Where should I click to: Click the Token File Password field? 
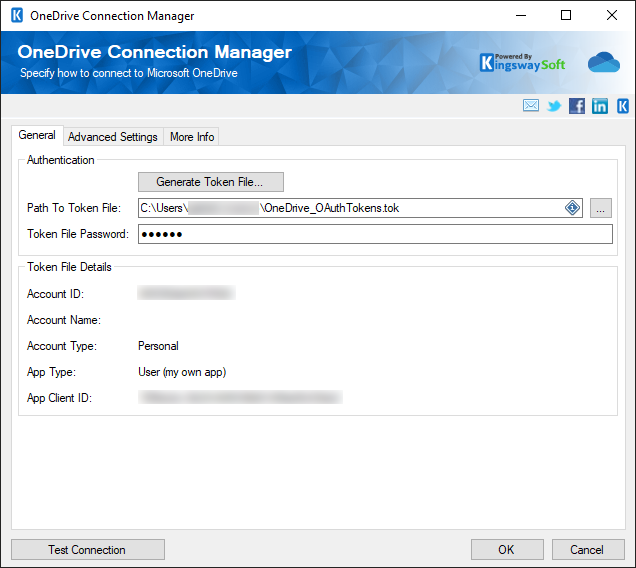point(375,234)
